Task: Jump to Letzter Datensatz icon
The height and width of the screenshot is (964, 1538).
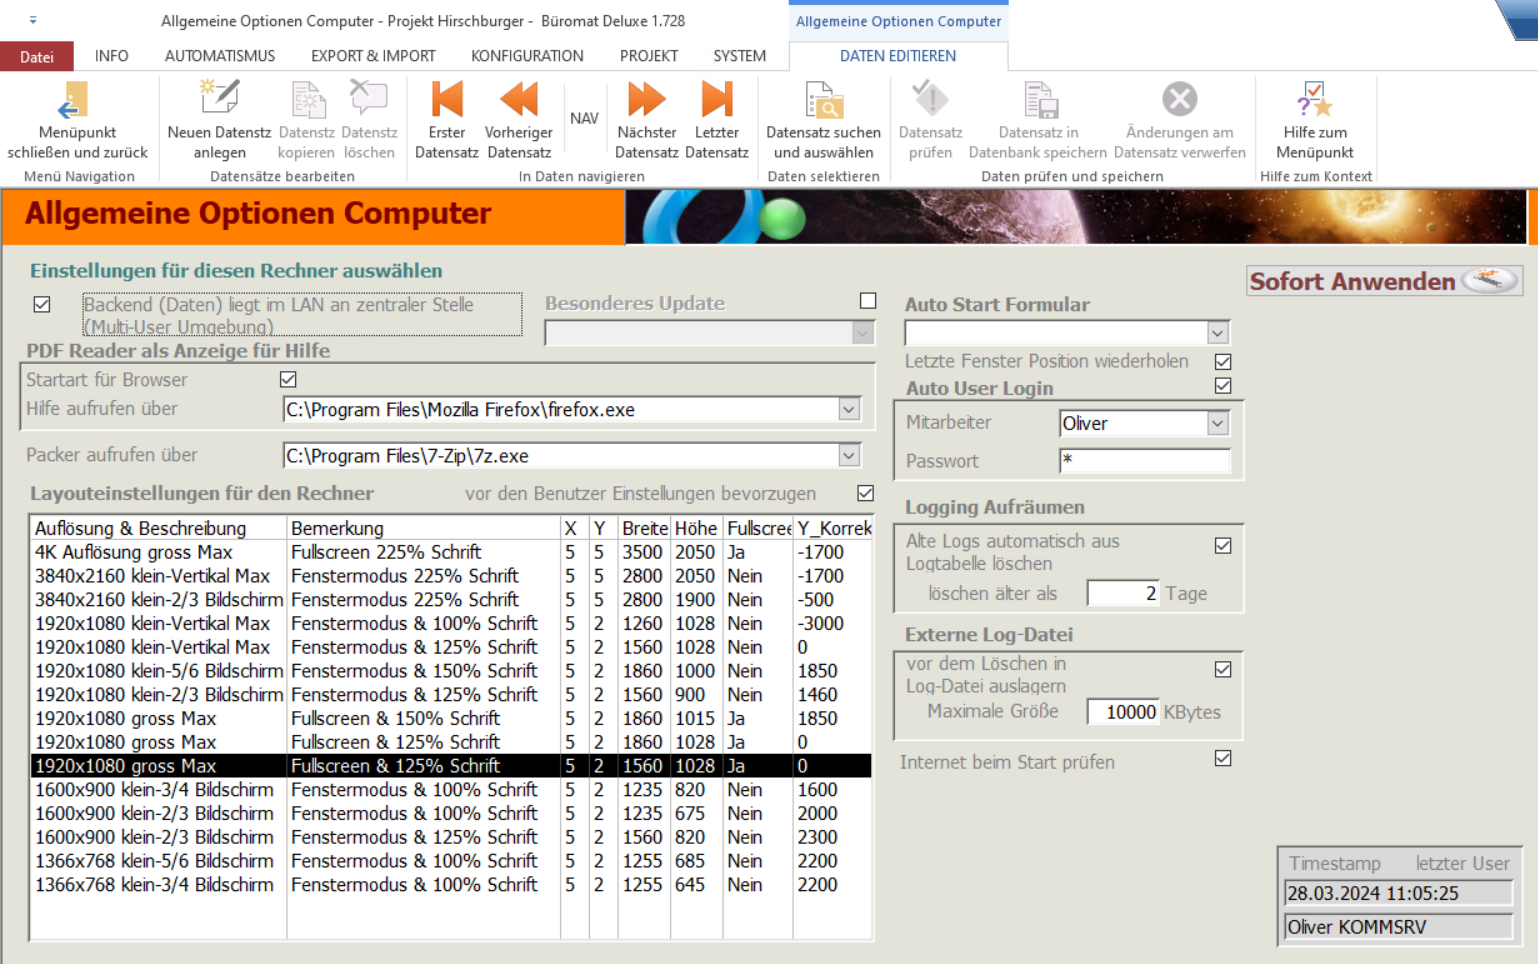Action: click(716, 101)
